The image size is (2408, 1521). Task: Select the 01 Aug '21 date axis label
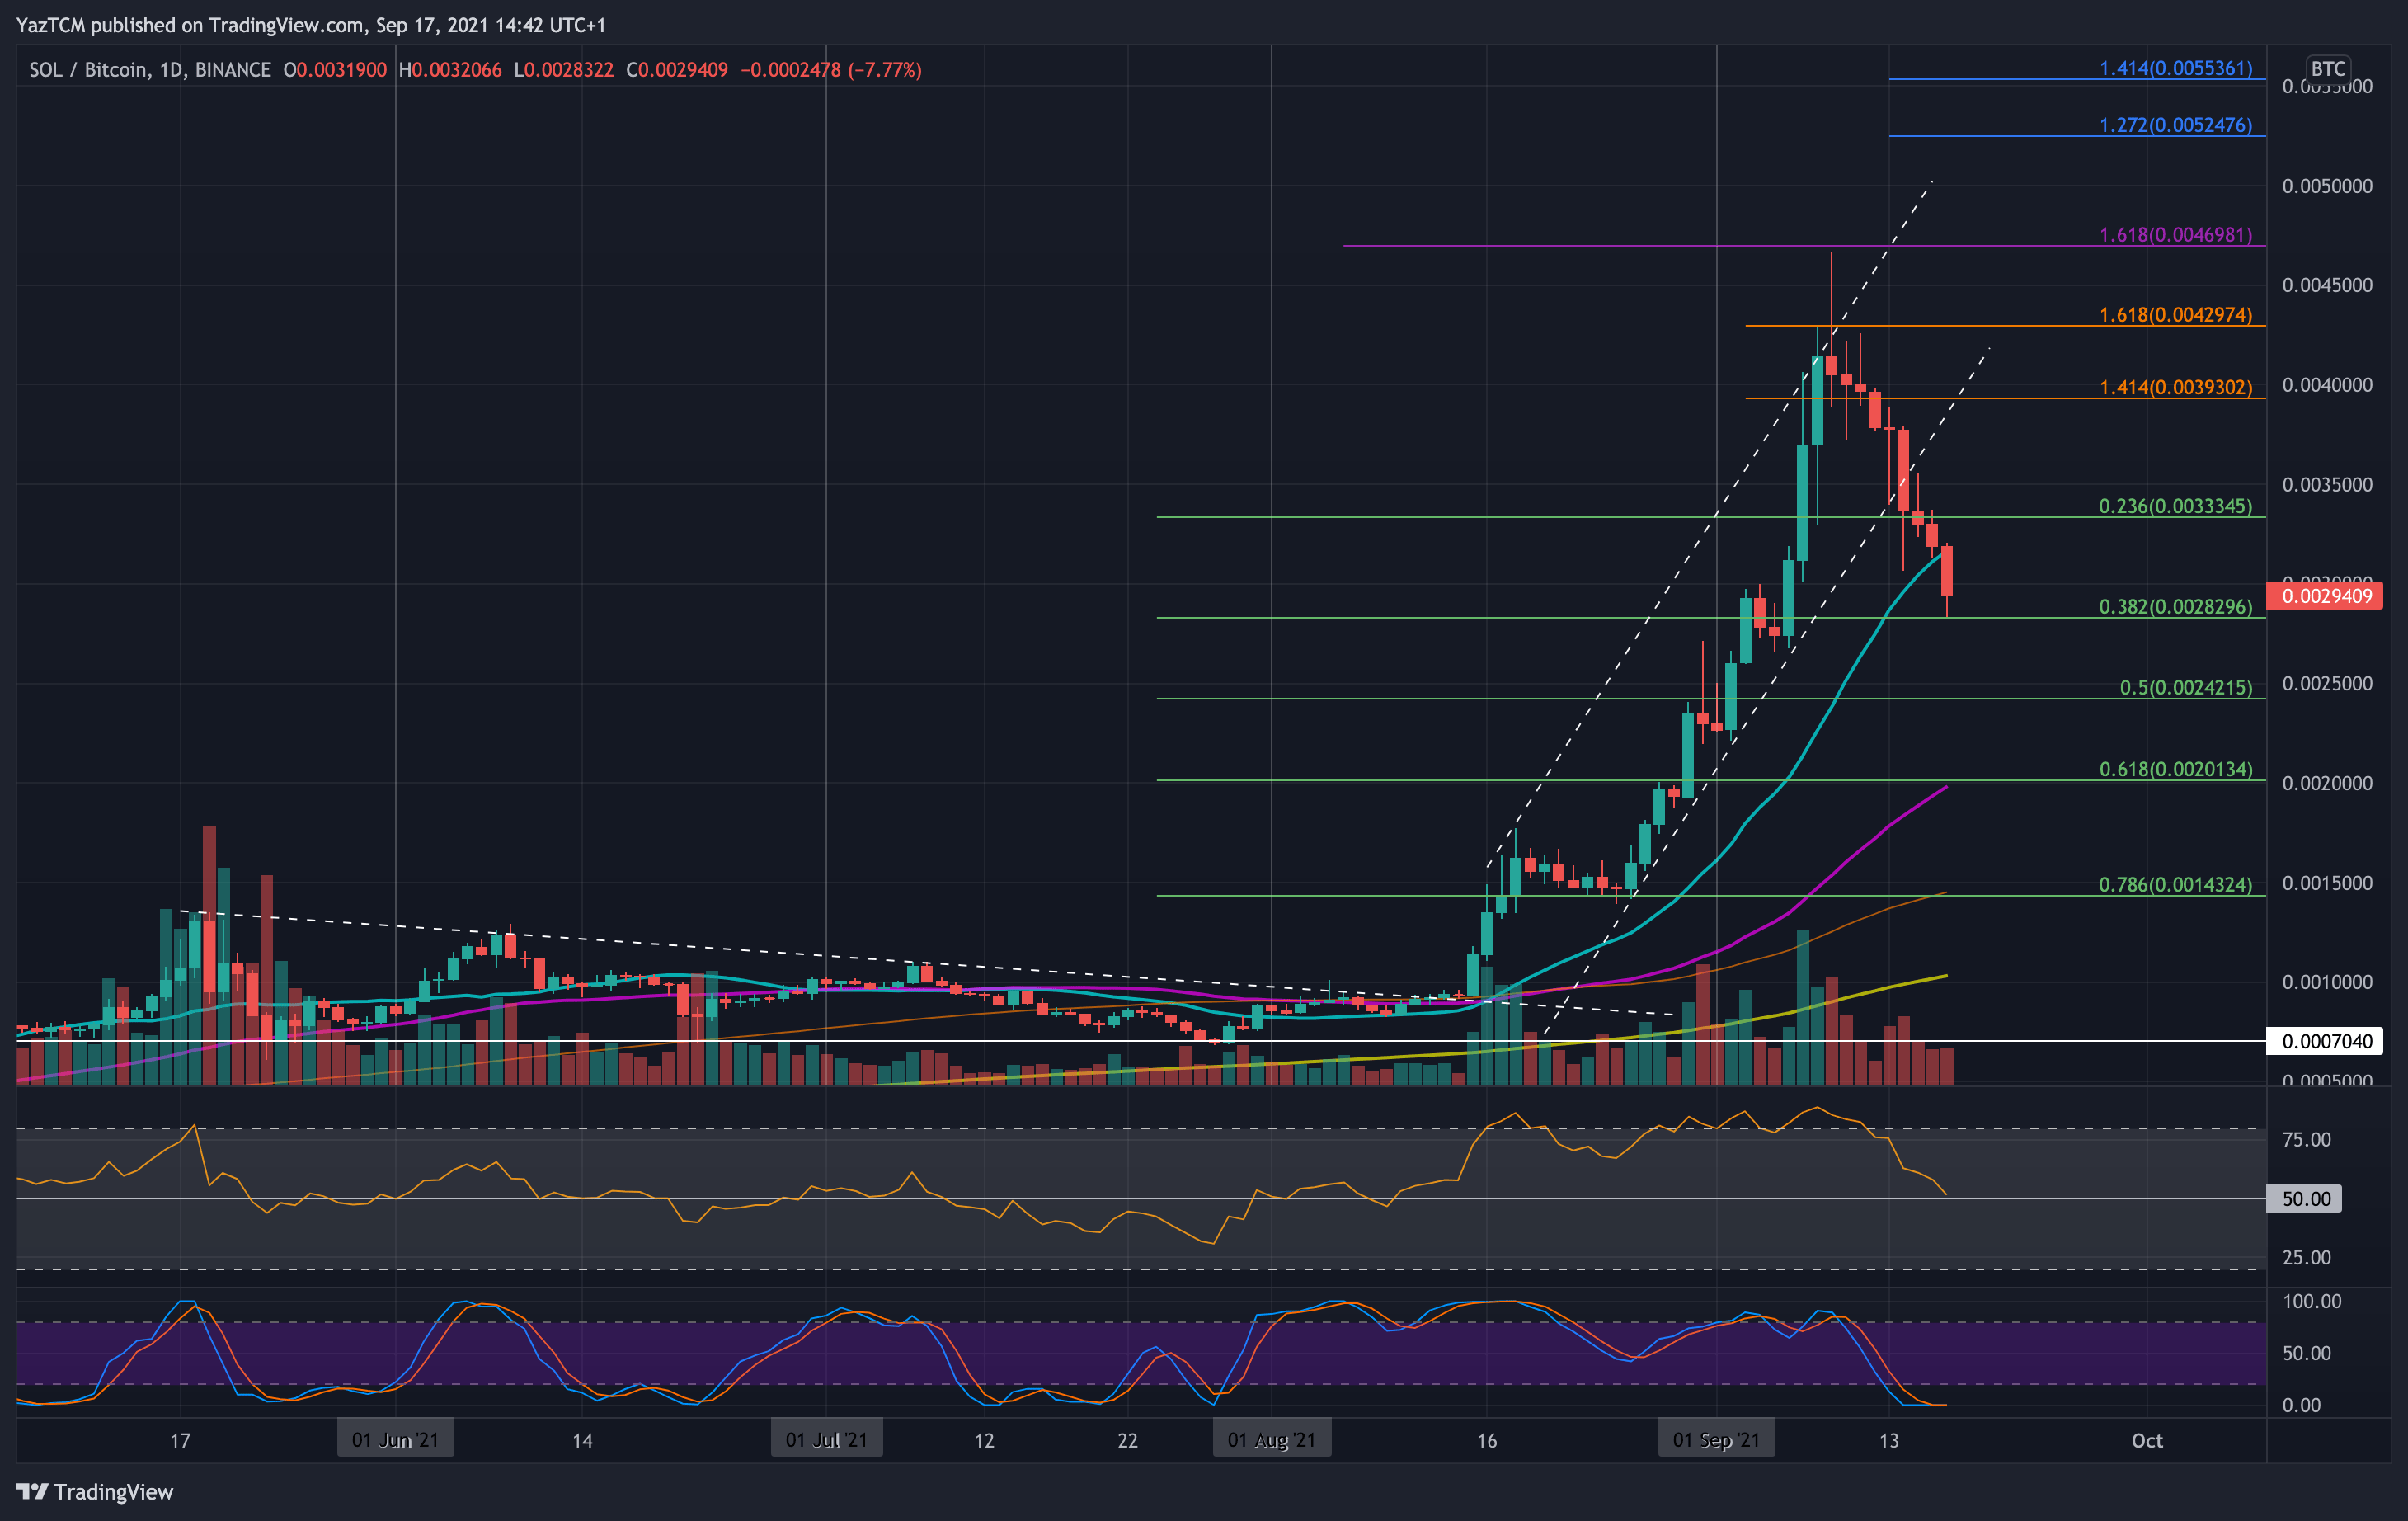(x=1271, y=1440)
